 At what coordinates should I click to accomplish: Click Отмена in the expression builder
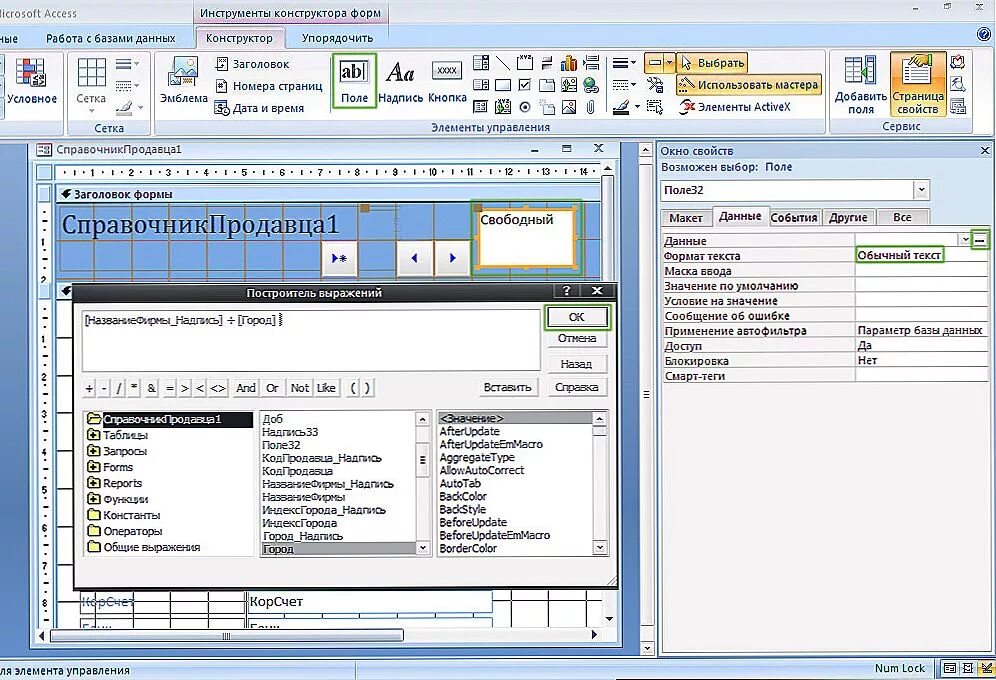(576, 338)
